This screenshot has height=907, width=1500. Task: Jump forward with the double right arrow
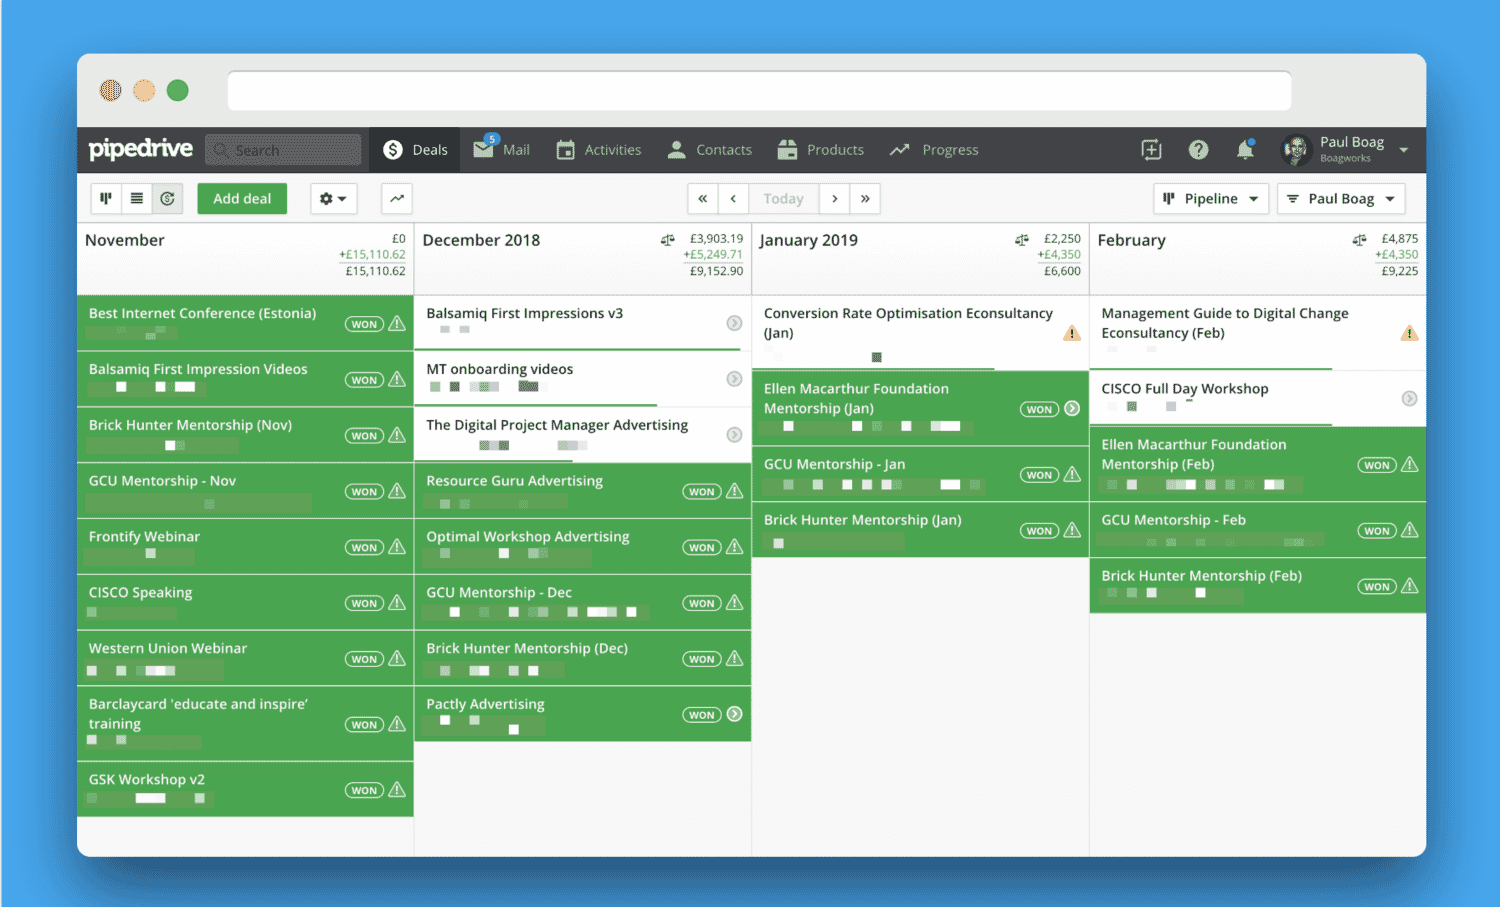click(865, 199)
